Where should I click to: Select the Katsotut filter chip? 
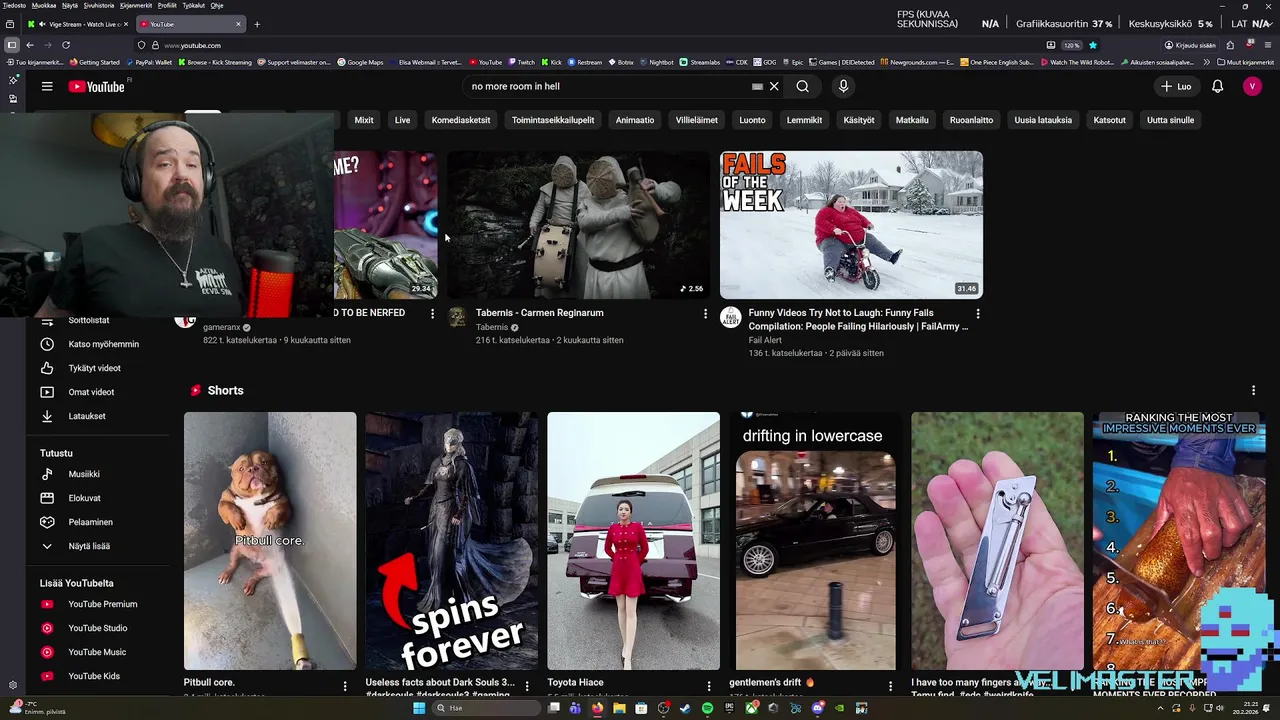(1109, 120)
